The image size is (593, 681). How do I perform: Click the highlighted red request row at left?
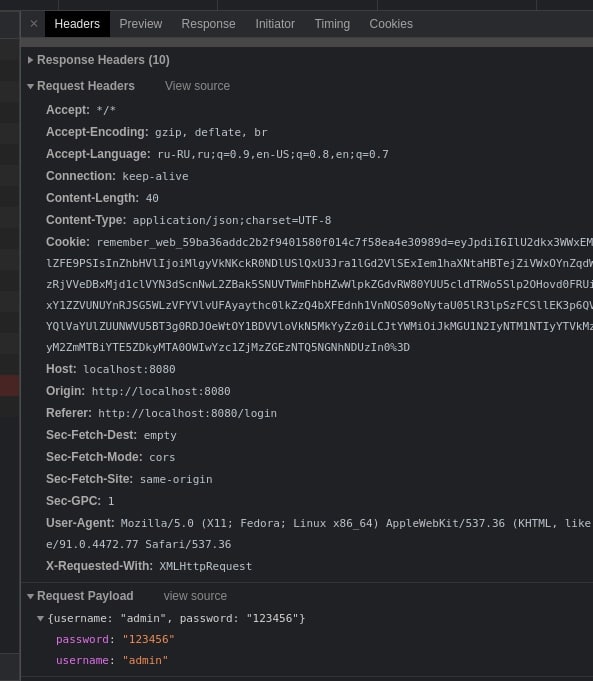(10, 386)
